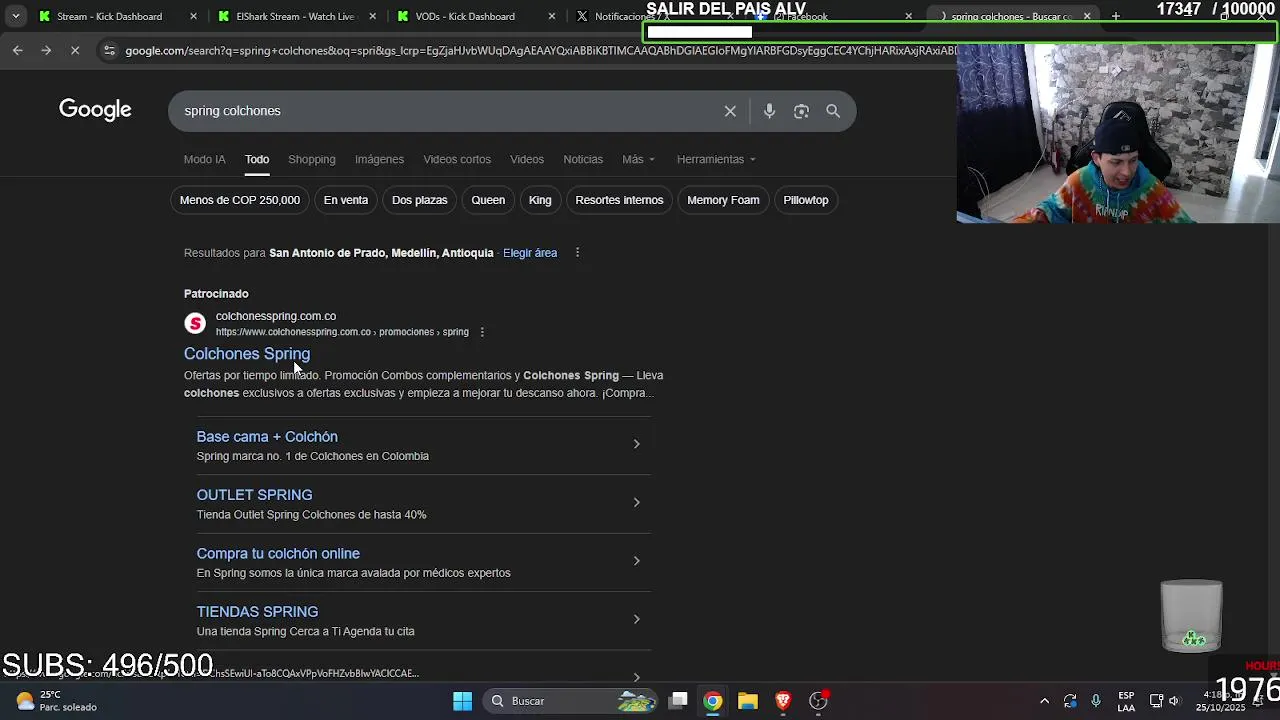The height and width of the screenshot is (720, 1280).
Task: Apply the Pillowtop filter chip
Action: (x=806, y=200)
